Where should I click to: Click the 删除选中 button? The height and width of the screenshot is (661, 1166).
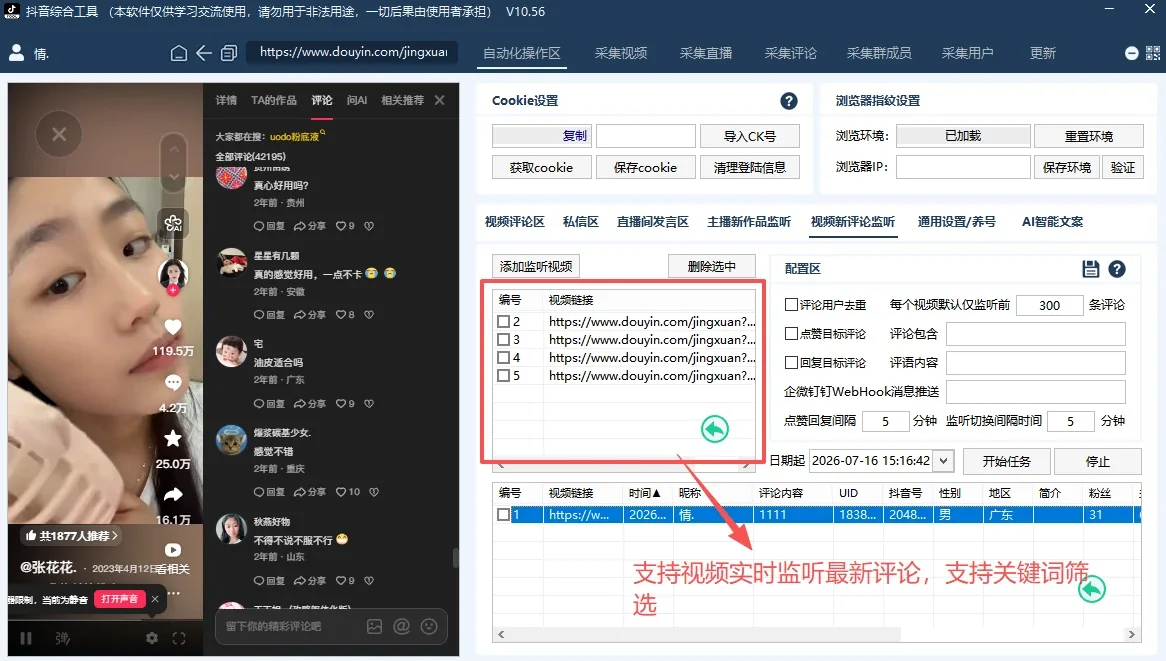(712, 266)
